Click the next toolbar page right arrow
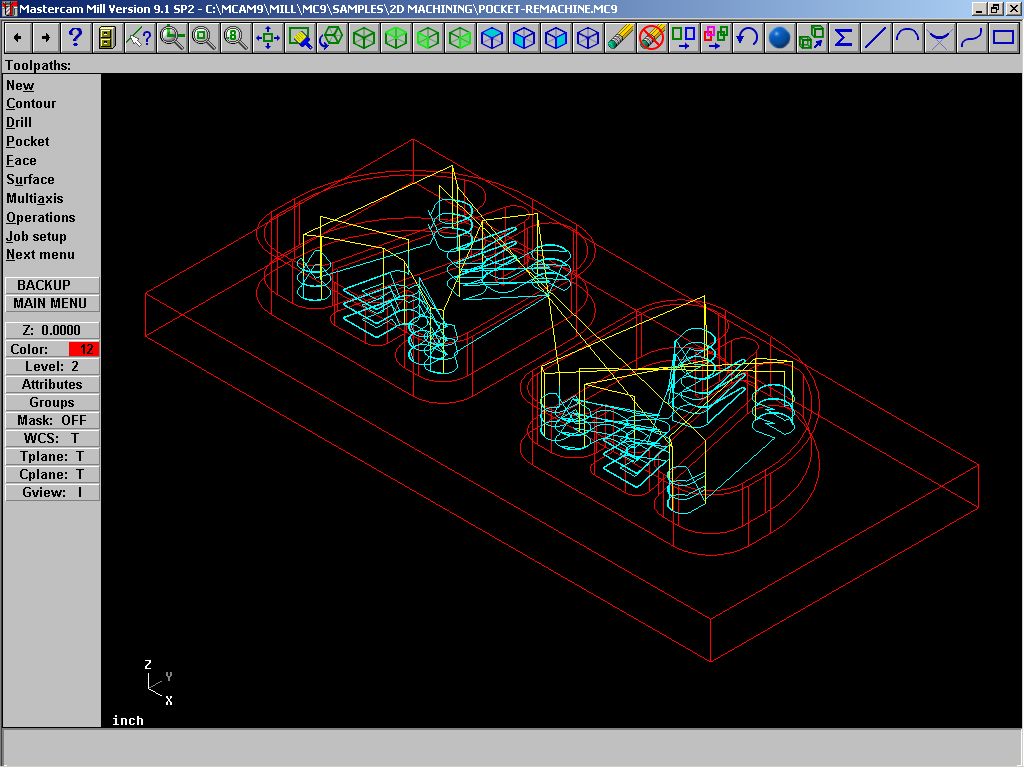Screen dimensions: 1024x768 46,38
